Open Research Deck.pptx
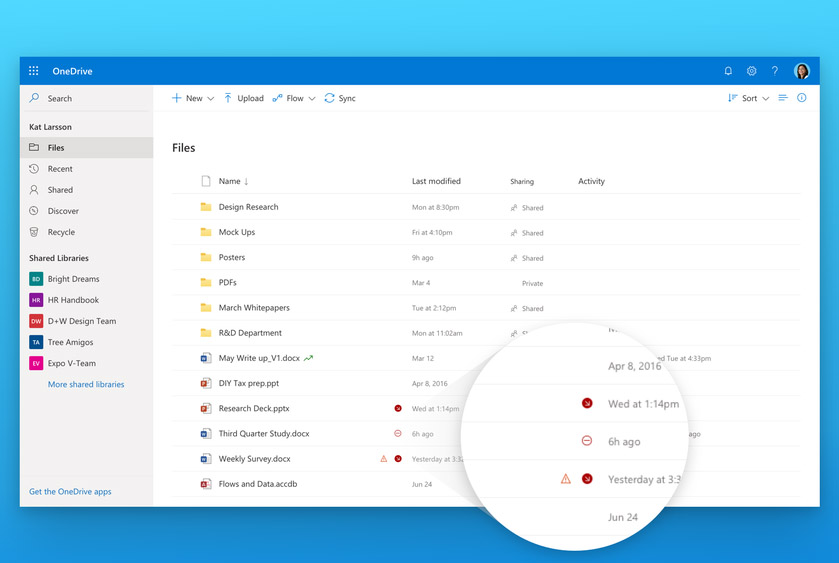The image size is (839, 563). (x=254, y=408)
